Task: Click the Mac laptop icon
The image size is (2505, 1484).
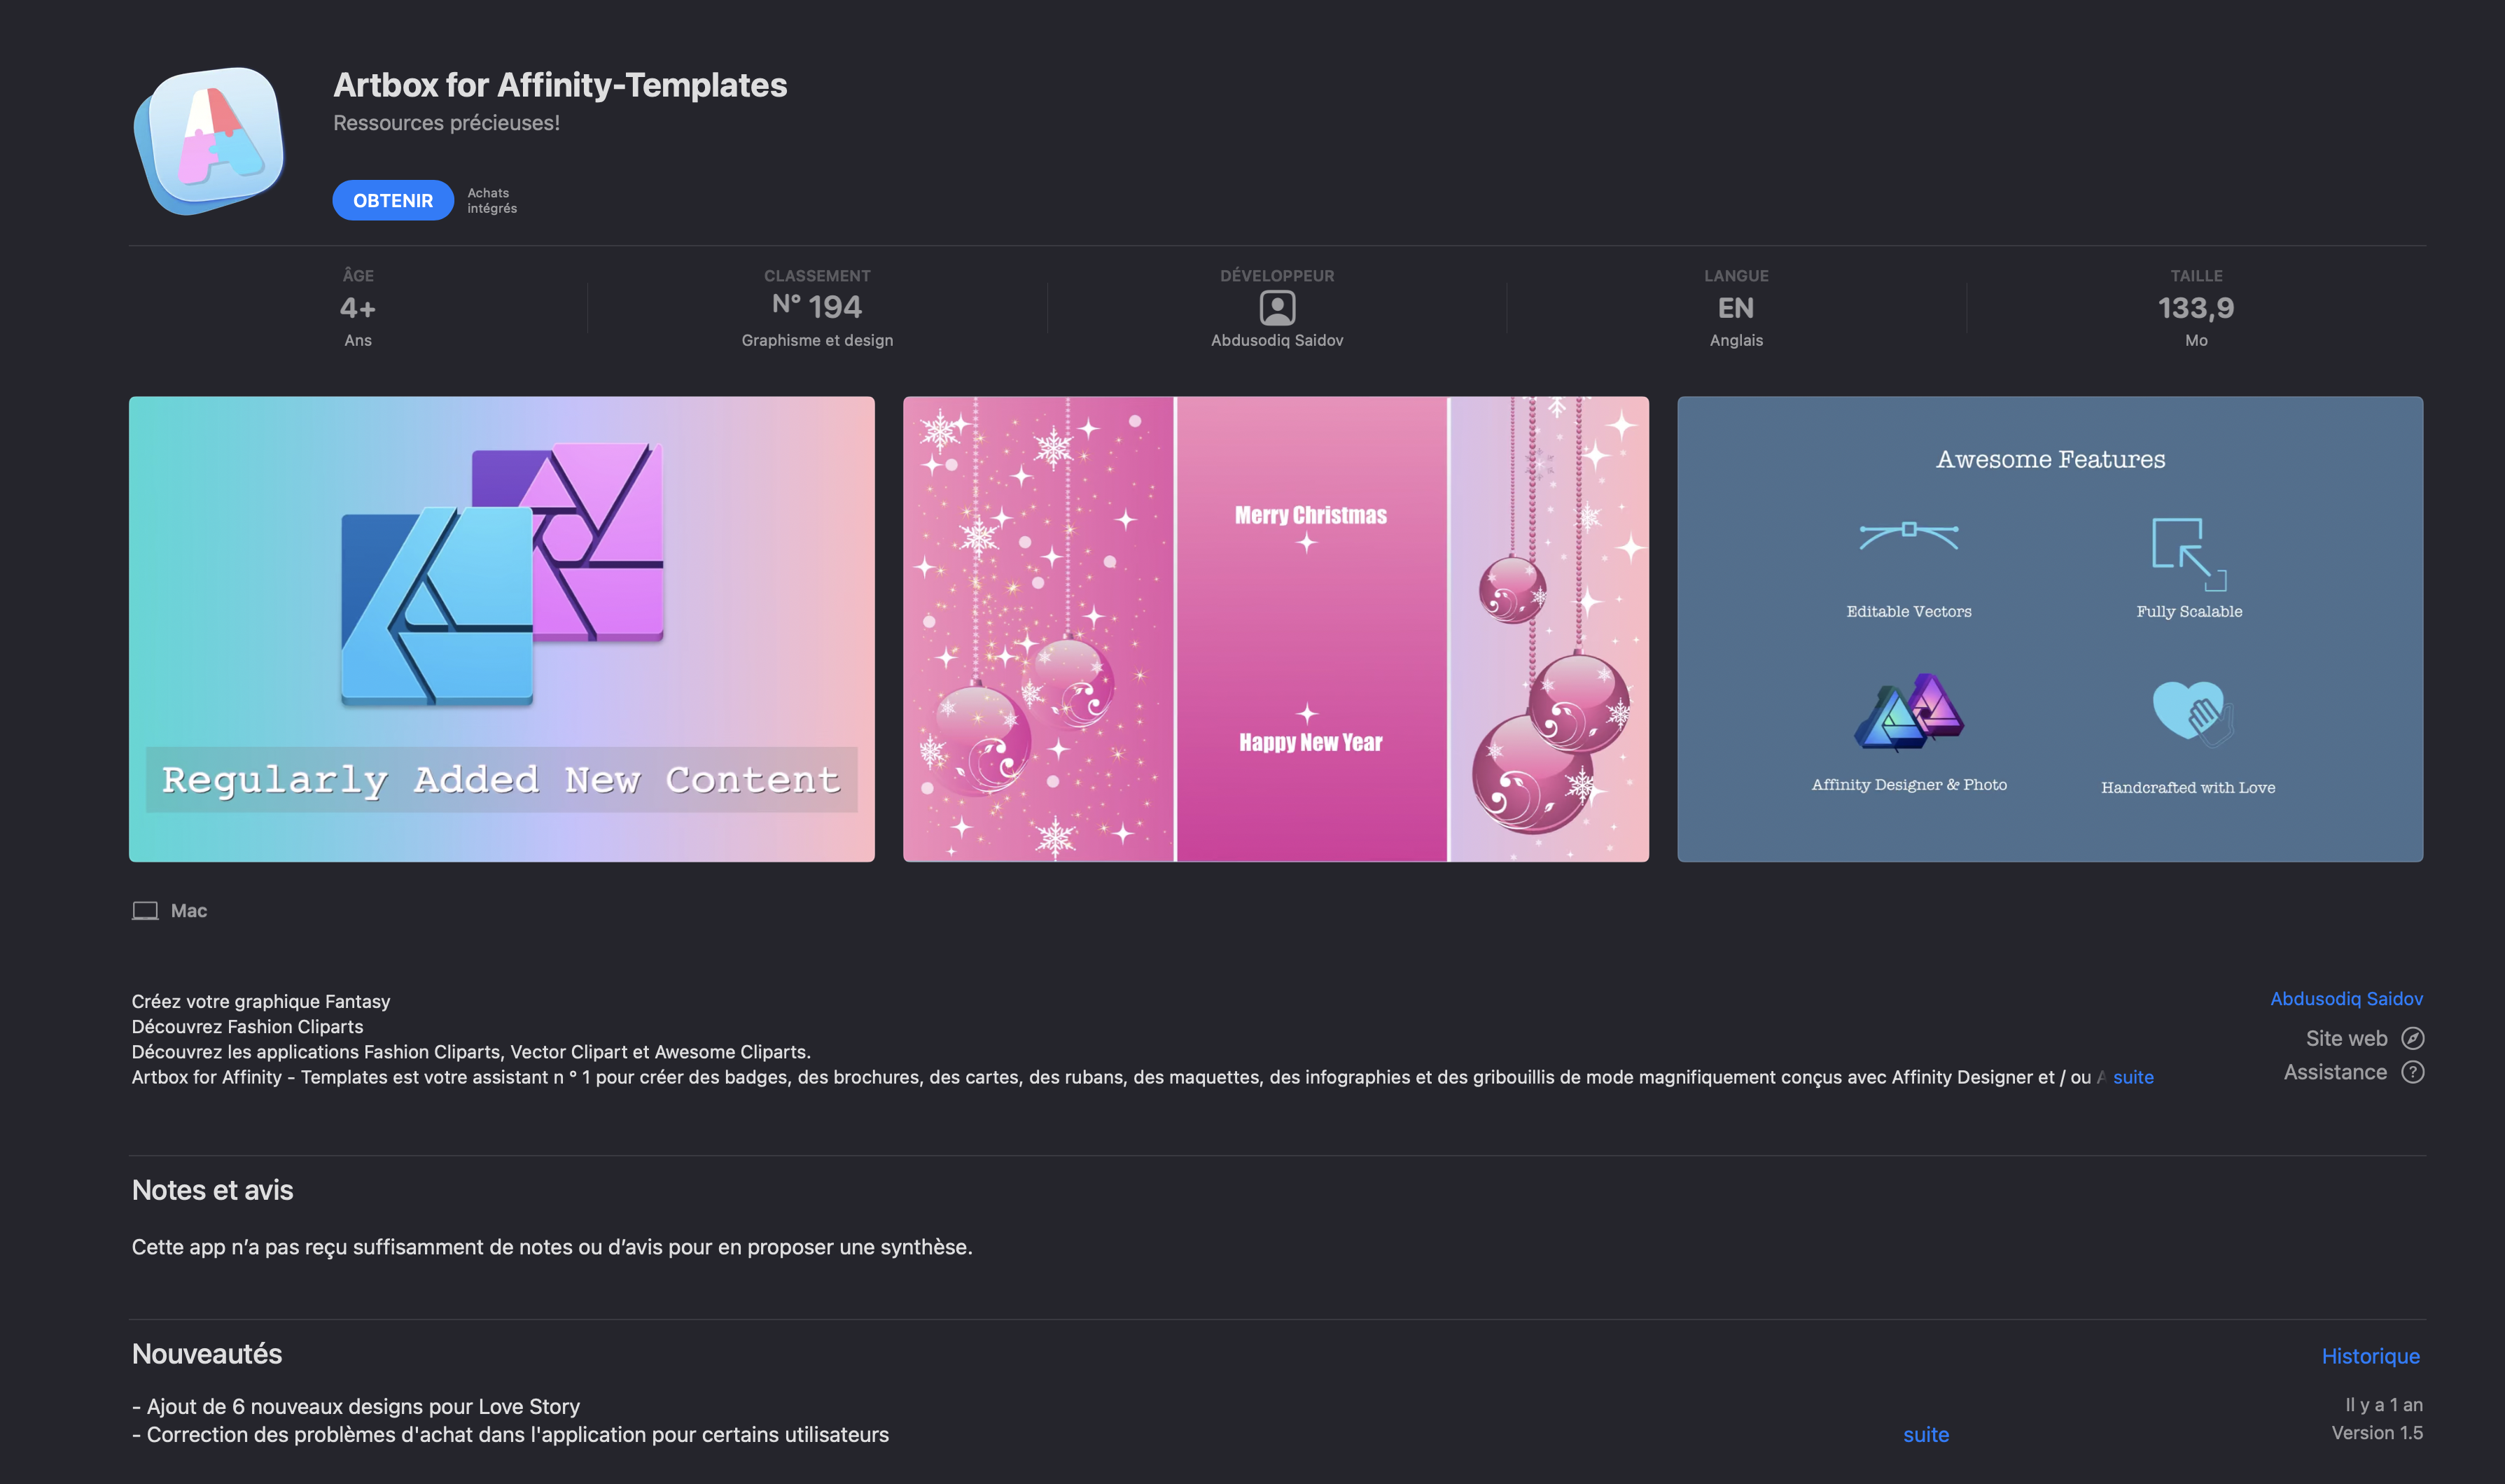Action: pos(145,911)
